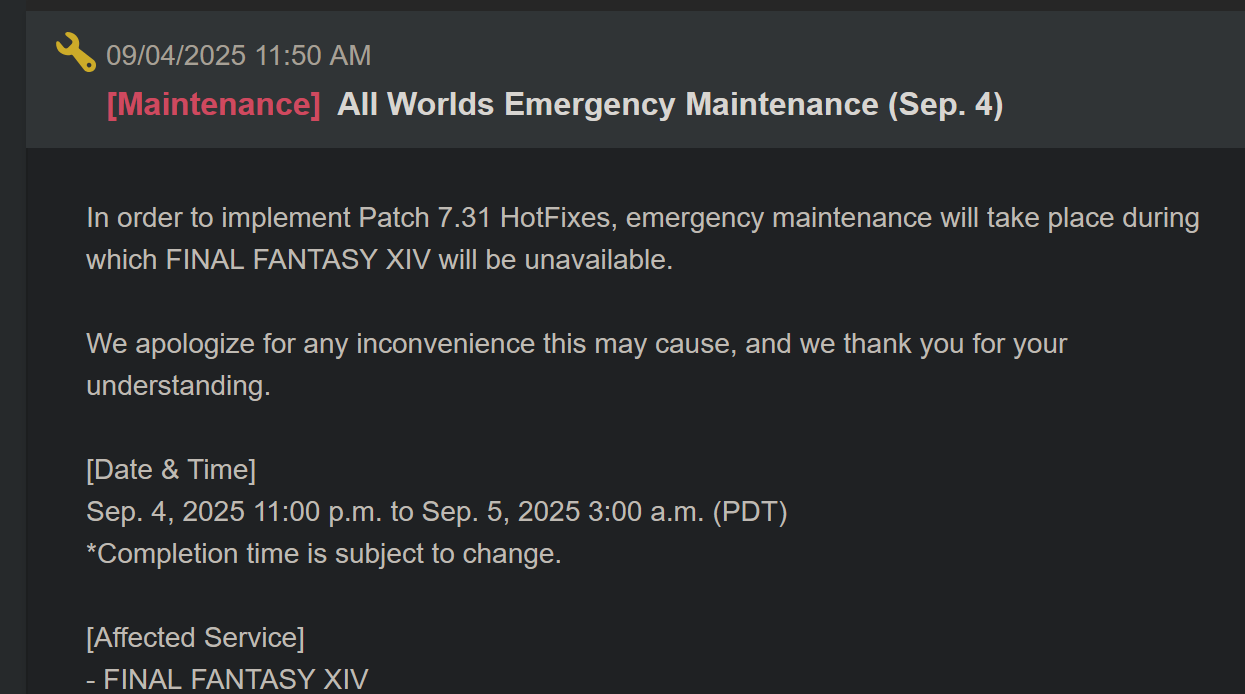This screenshot has height=694, width=1245.
Task: Click the Sep. 5, 2025 3:00 a.m. end time
Action: tap(563, 512)
